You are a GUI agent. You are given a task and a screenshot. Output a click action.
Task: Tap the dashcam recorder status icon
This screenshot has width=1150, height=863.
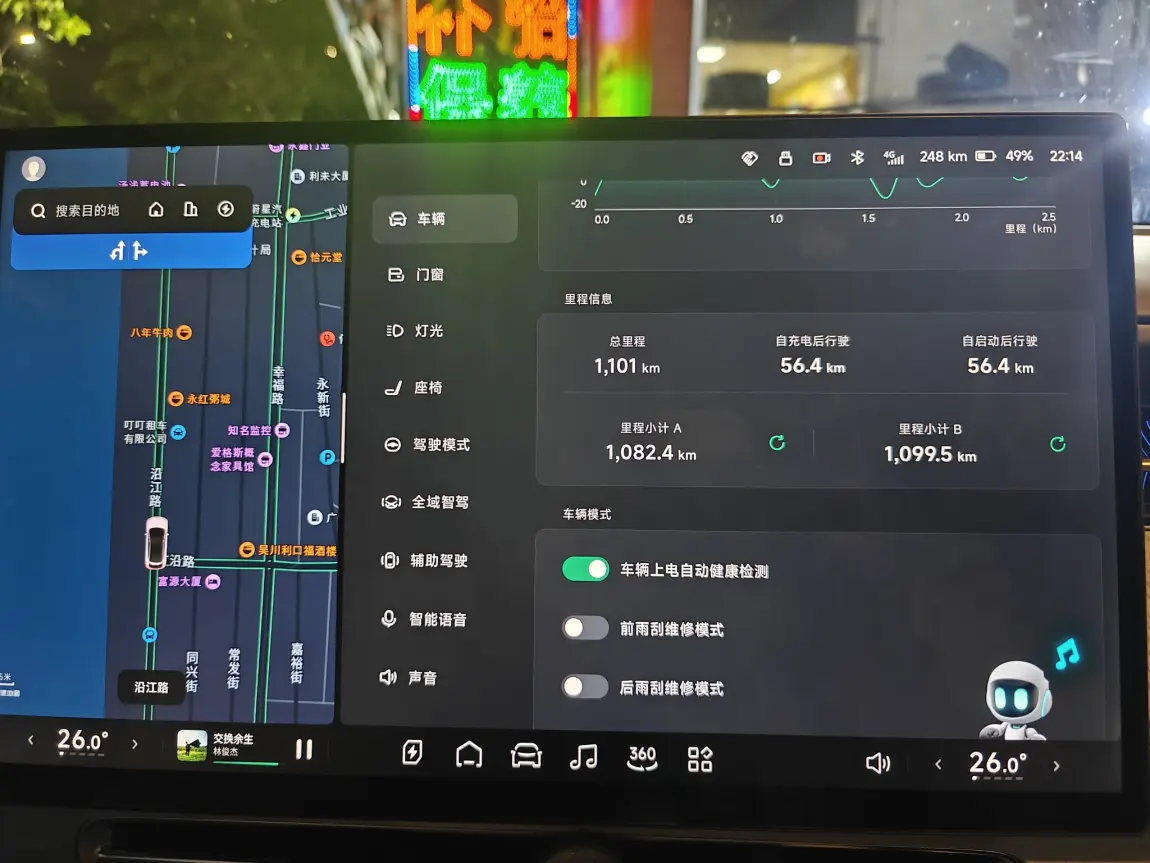point(821,158)
